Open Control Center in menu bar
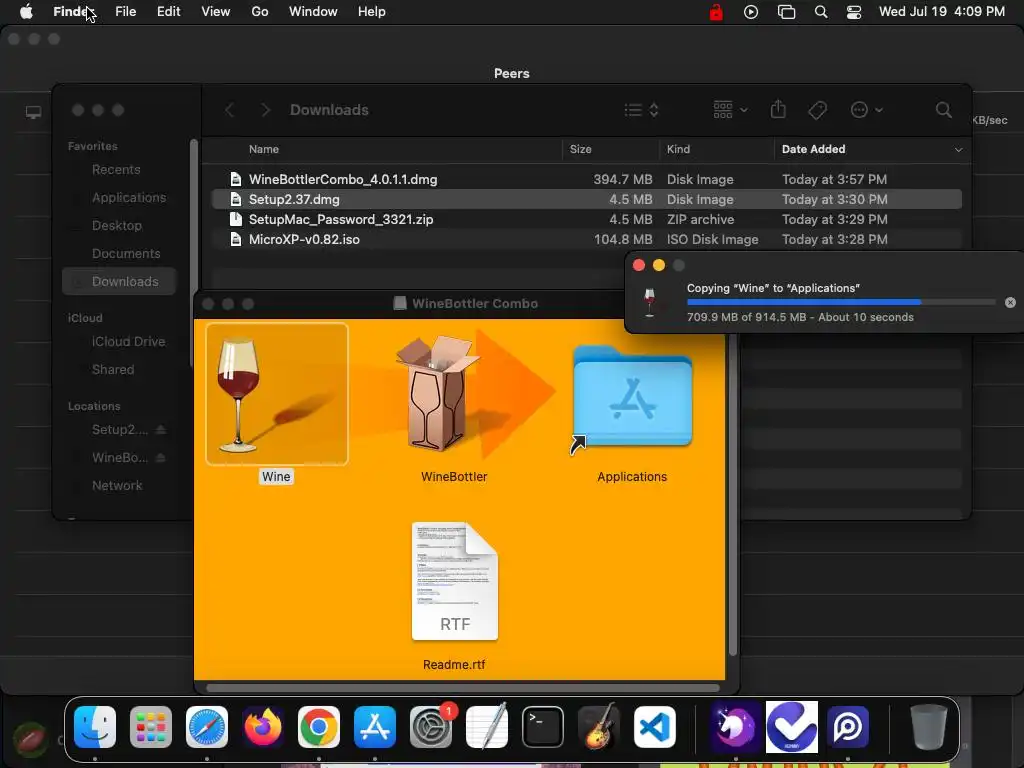The width and height of the screenshot is (1024, 768). click(x=854, y=12)
